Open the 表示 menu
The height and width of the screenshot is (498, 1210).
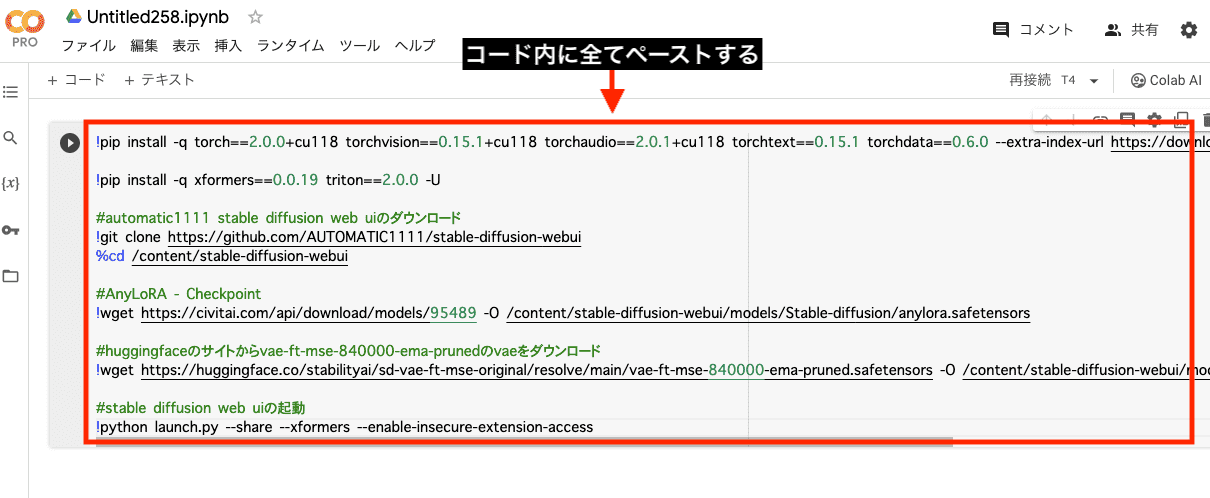pos(186,46)
